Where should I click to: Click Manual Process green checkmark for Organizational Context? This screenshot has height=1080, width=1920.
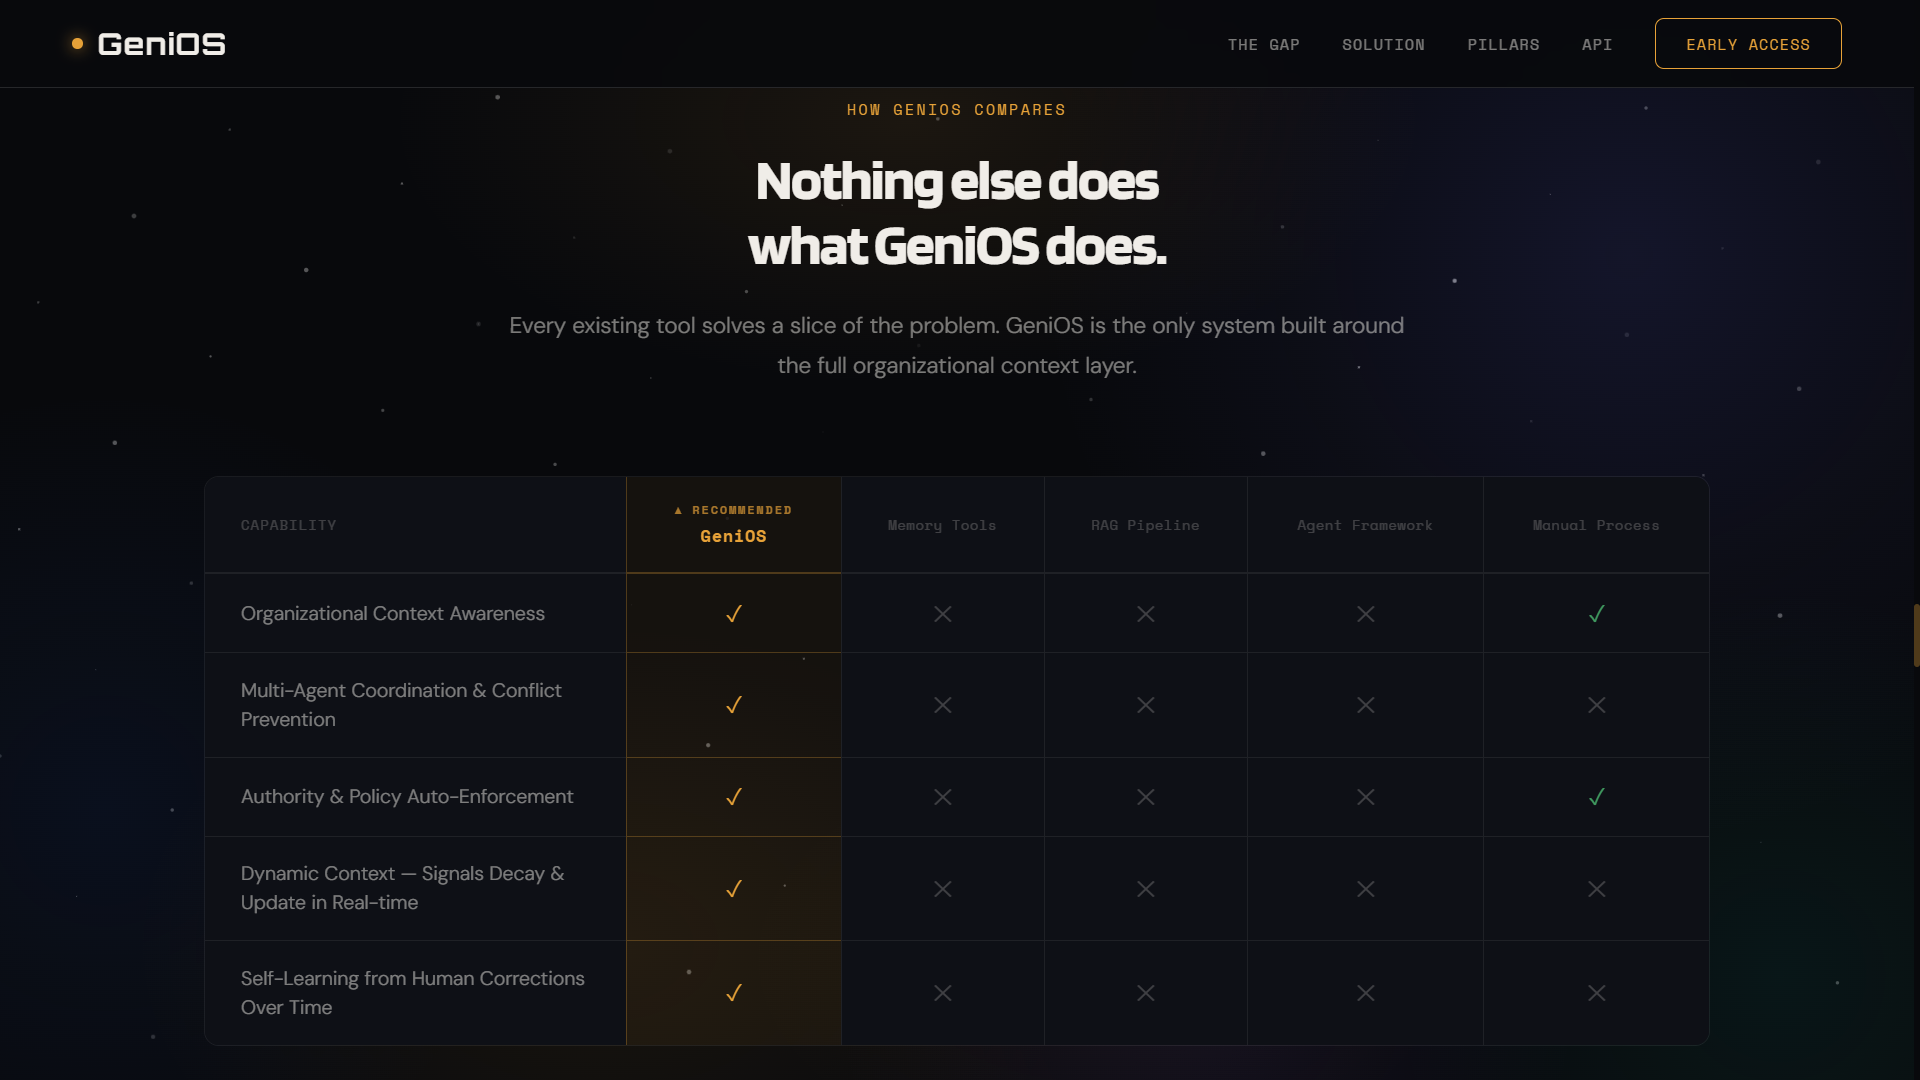click(1596, 614)
